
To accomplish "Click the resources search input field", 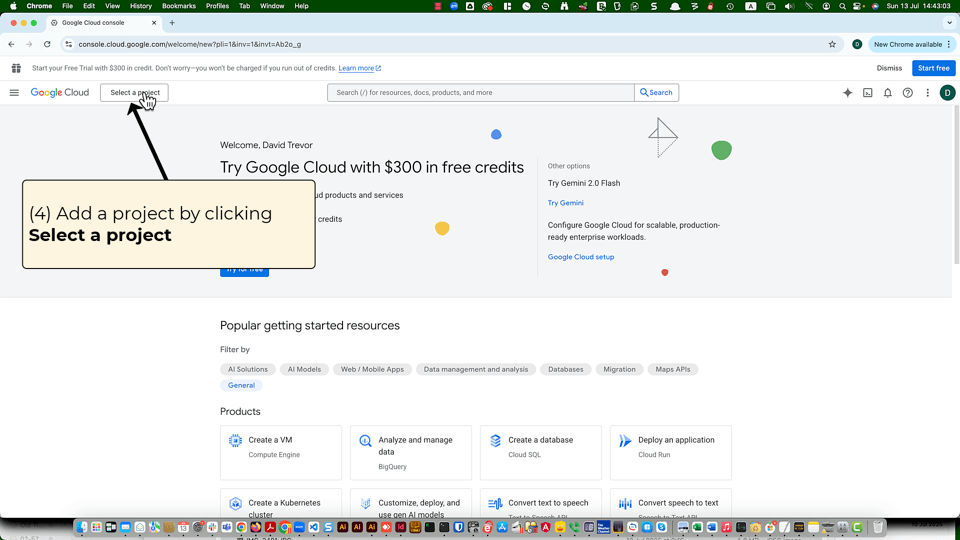I will tap(481, 92).
